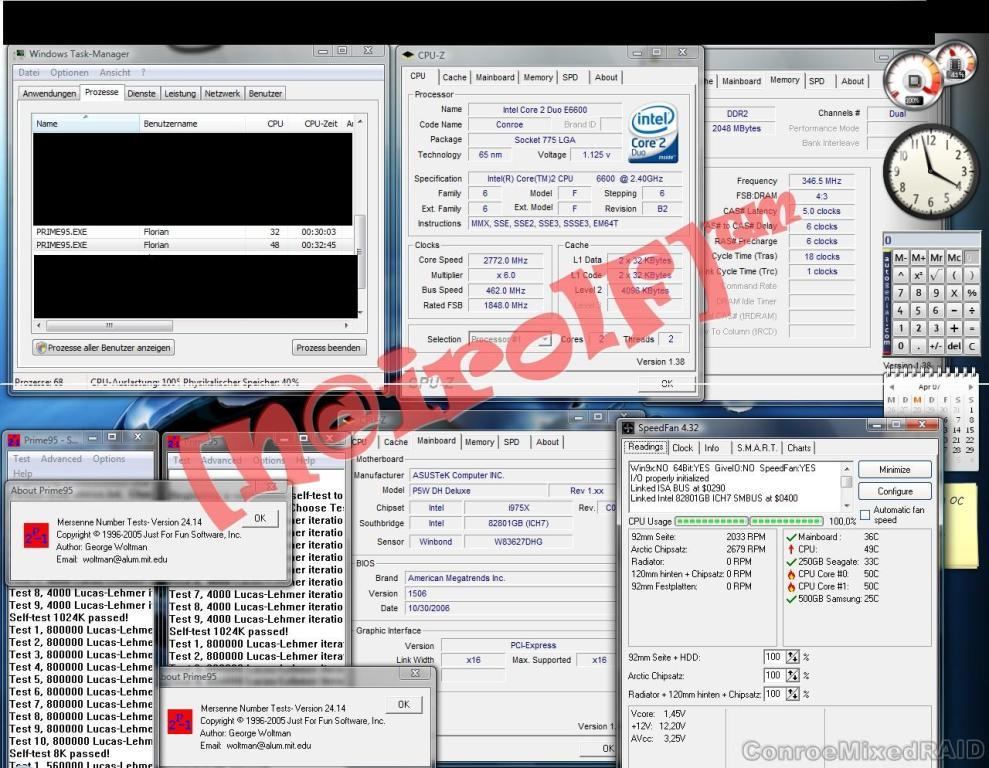Adjust the 92mm Seite + HDD speed stepper

coord(793,657)
